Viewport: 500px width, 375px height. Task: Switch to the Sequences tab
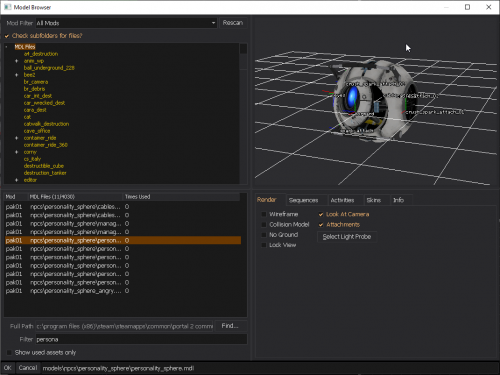tap(303, 200)
